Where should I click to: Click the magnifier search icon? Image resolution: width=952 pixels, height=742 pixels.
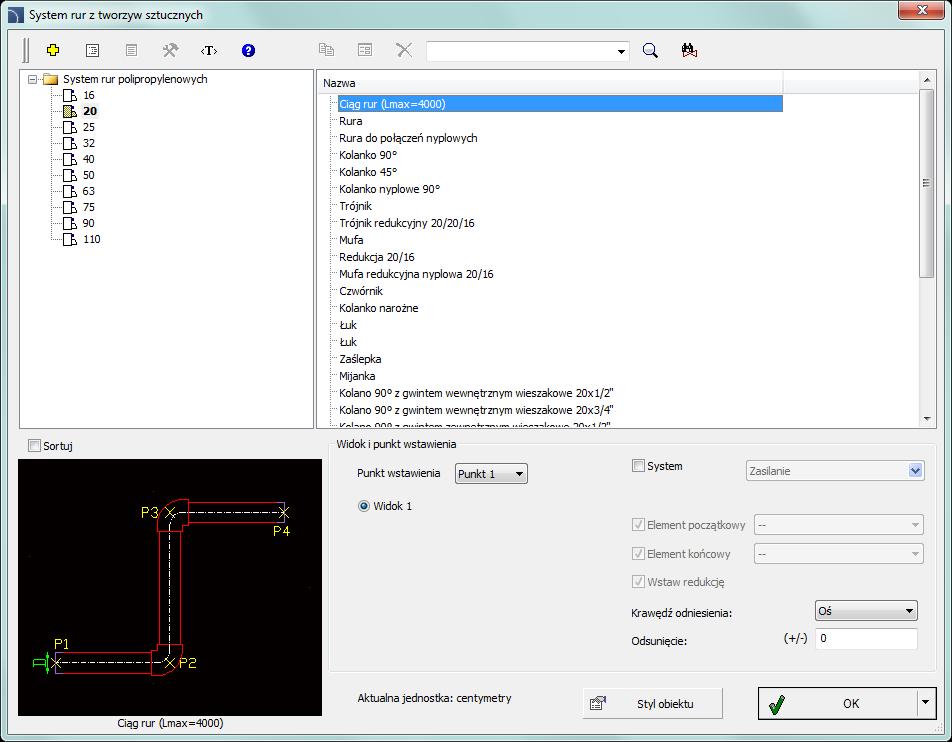650,50
